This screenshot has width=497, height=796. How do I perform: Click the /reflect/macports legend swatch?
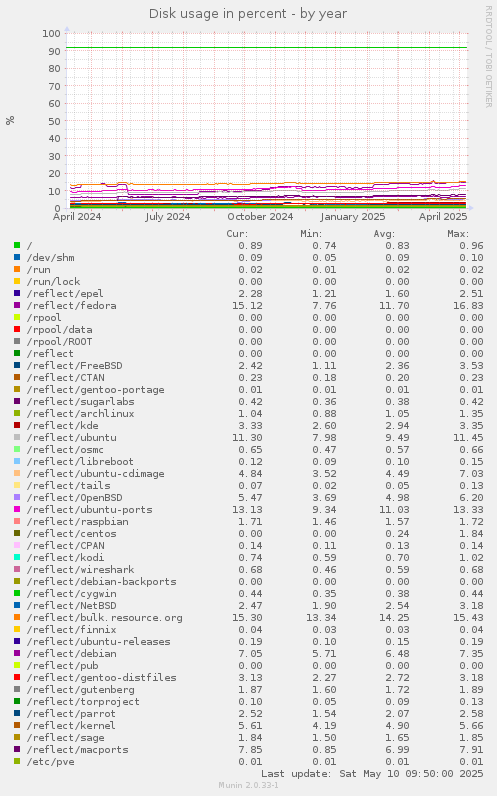pos(17,749)
